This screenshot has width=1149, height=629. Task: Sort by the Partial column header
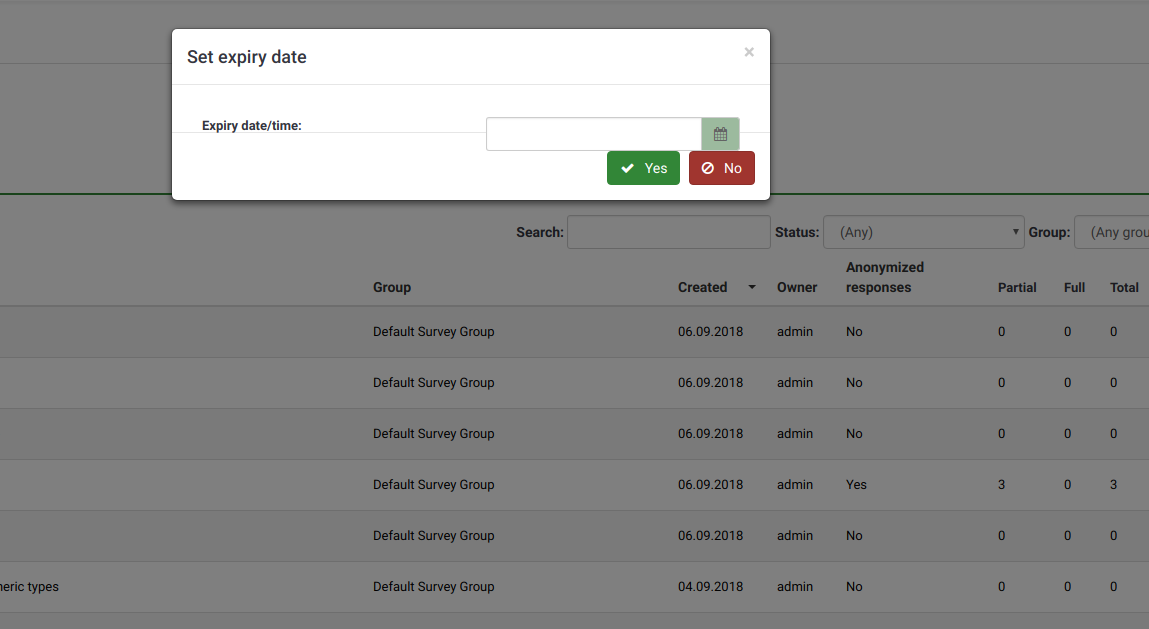[x=1017, y=287]
